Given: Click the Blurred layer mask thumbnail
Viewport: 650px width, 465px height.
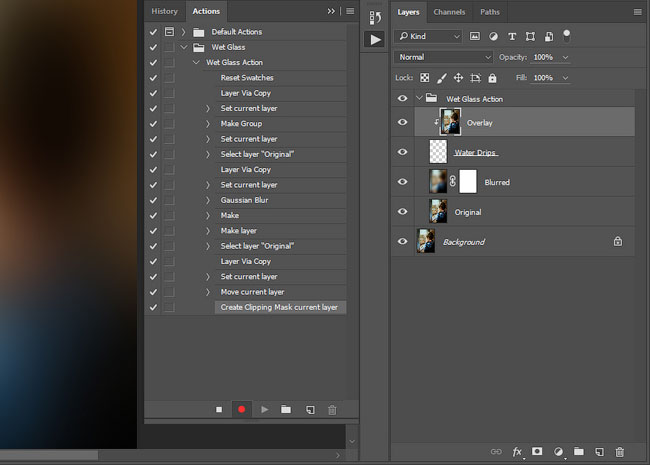Looking at the screenshot, I should (468, 182).
